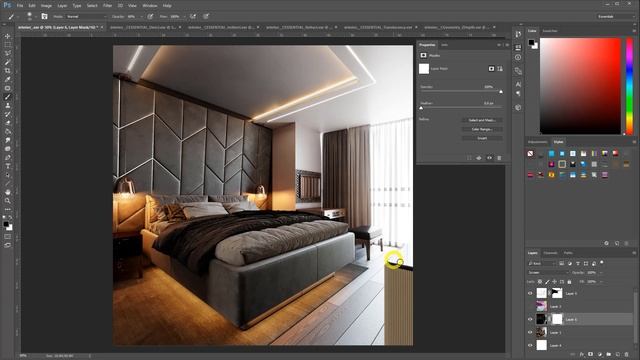Click the delete mask trash icon in Properties
This screenshot has height=360, width=640.
pos(499,158)
